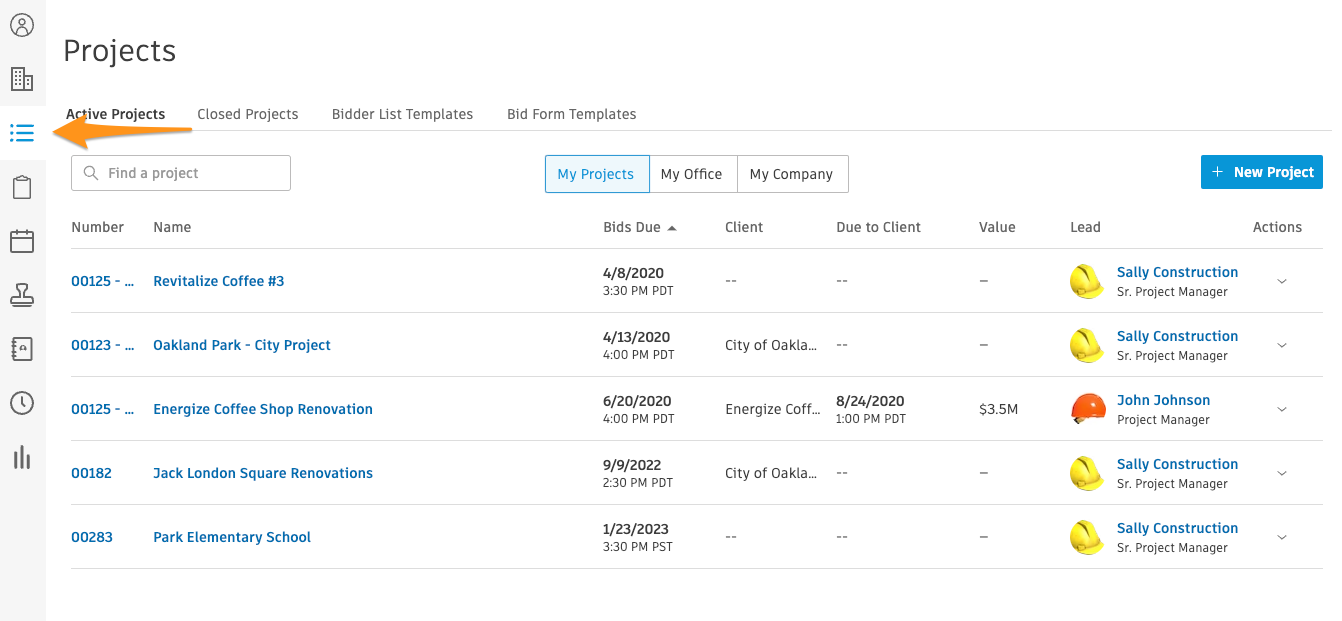Image resolution: width=1342 pixels, height=621 pixels.
Task: Expand actions for Jack London Square Renovations
Action: [x=1282, y=473]
